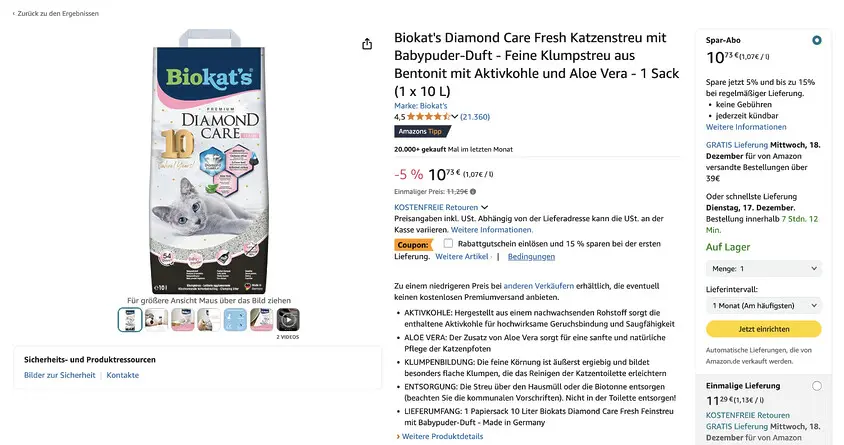Open the star rating chevron popover
The image size is (844, 445).
coord(455,117)
